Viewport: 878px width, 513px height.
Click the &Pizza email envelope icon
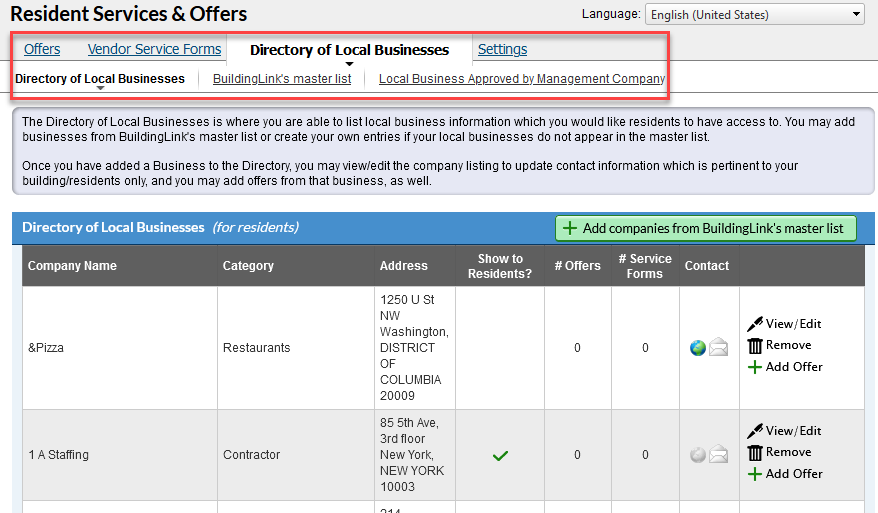718,348
